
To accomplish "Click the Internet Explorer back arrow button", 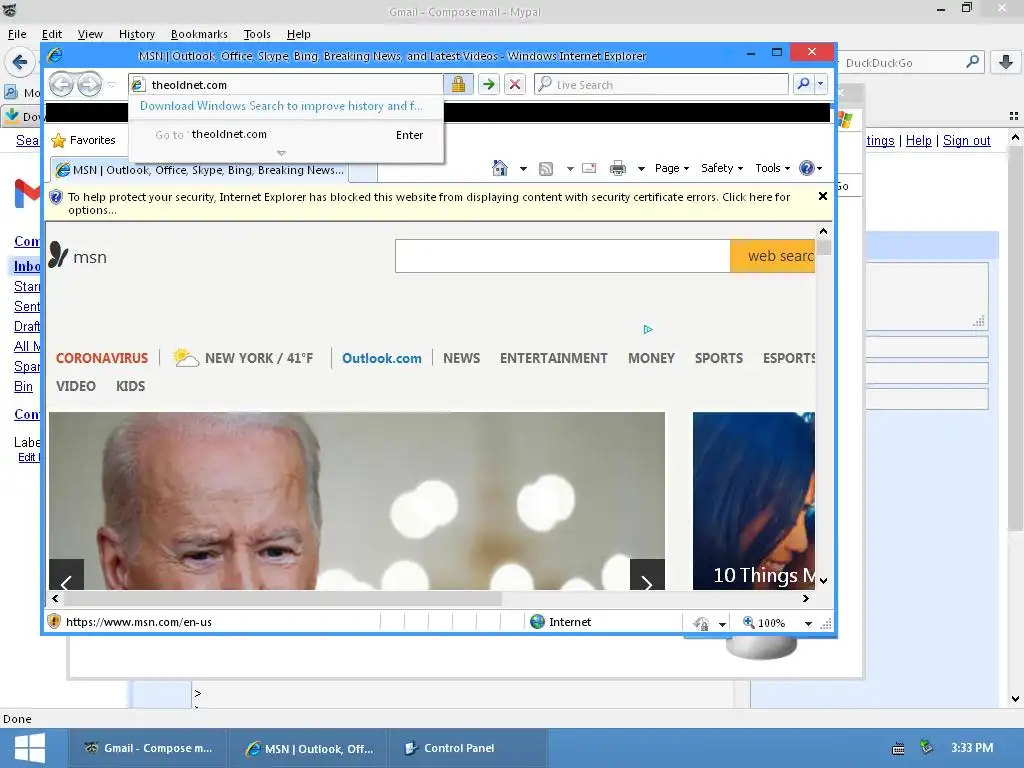I will click(61, 84).
